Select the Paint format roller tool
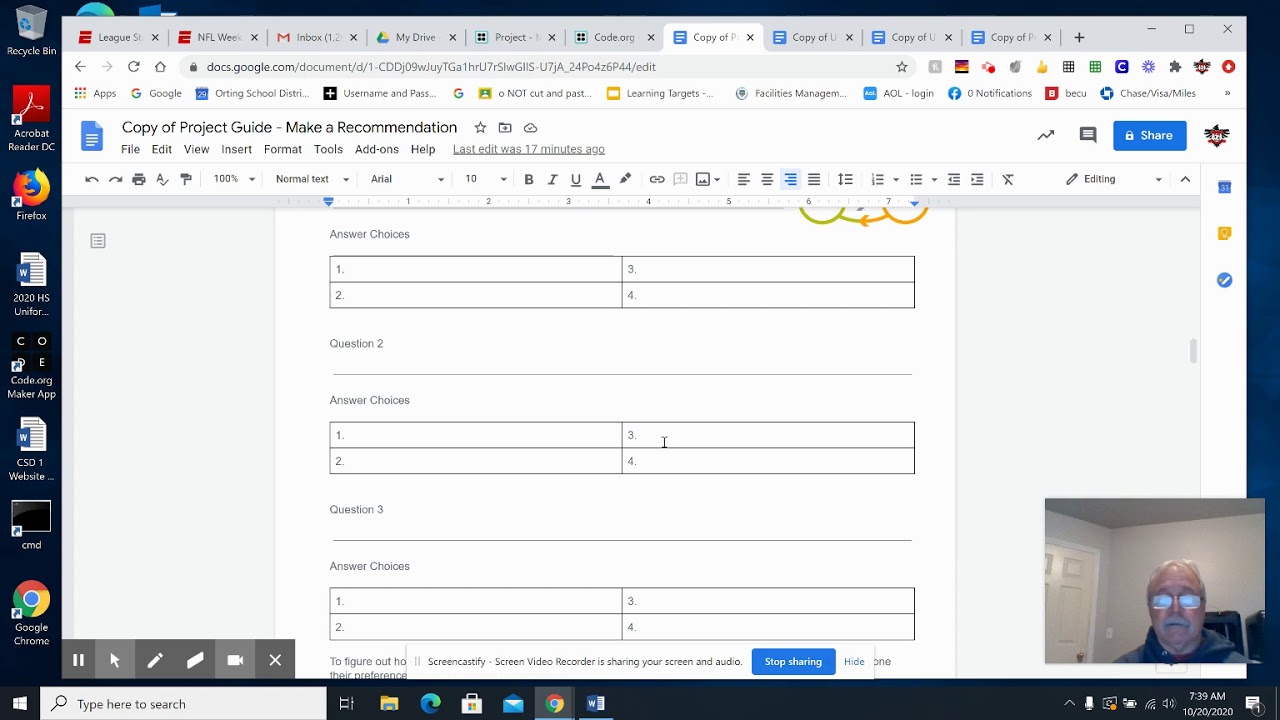The height and width of the screenshot is (720, 1280). (186, 179)
